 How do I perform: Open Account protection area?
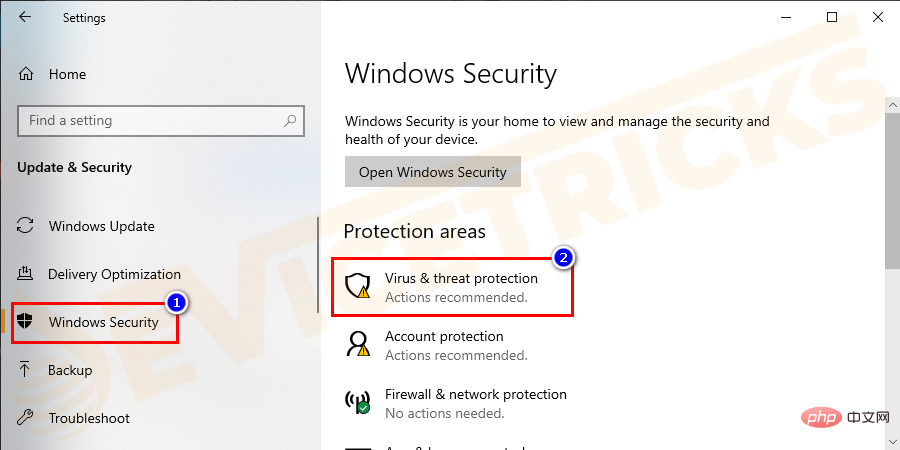pos(444,337)
